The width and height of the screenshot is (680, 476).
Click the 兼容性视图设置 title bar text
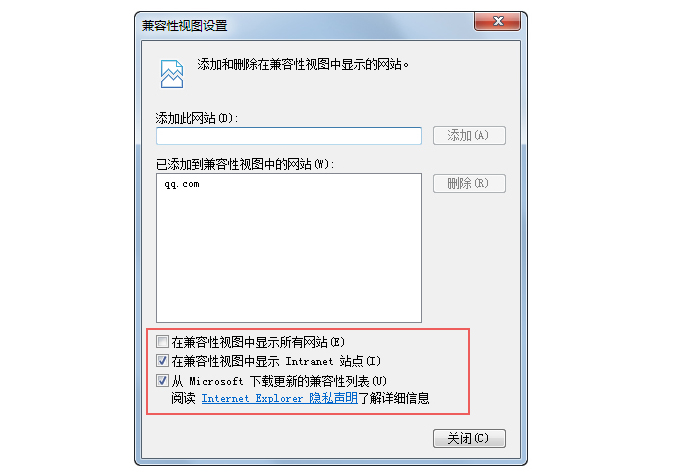click(185, 26)
